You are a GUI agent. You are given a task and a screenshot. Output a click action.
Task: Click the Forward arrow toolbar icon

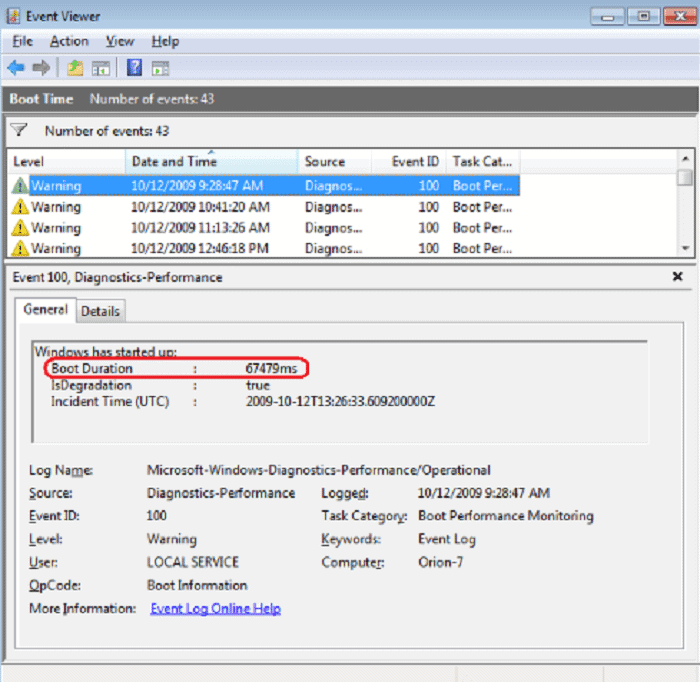pos(41,68)
